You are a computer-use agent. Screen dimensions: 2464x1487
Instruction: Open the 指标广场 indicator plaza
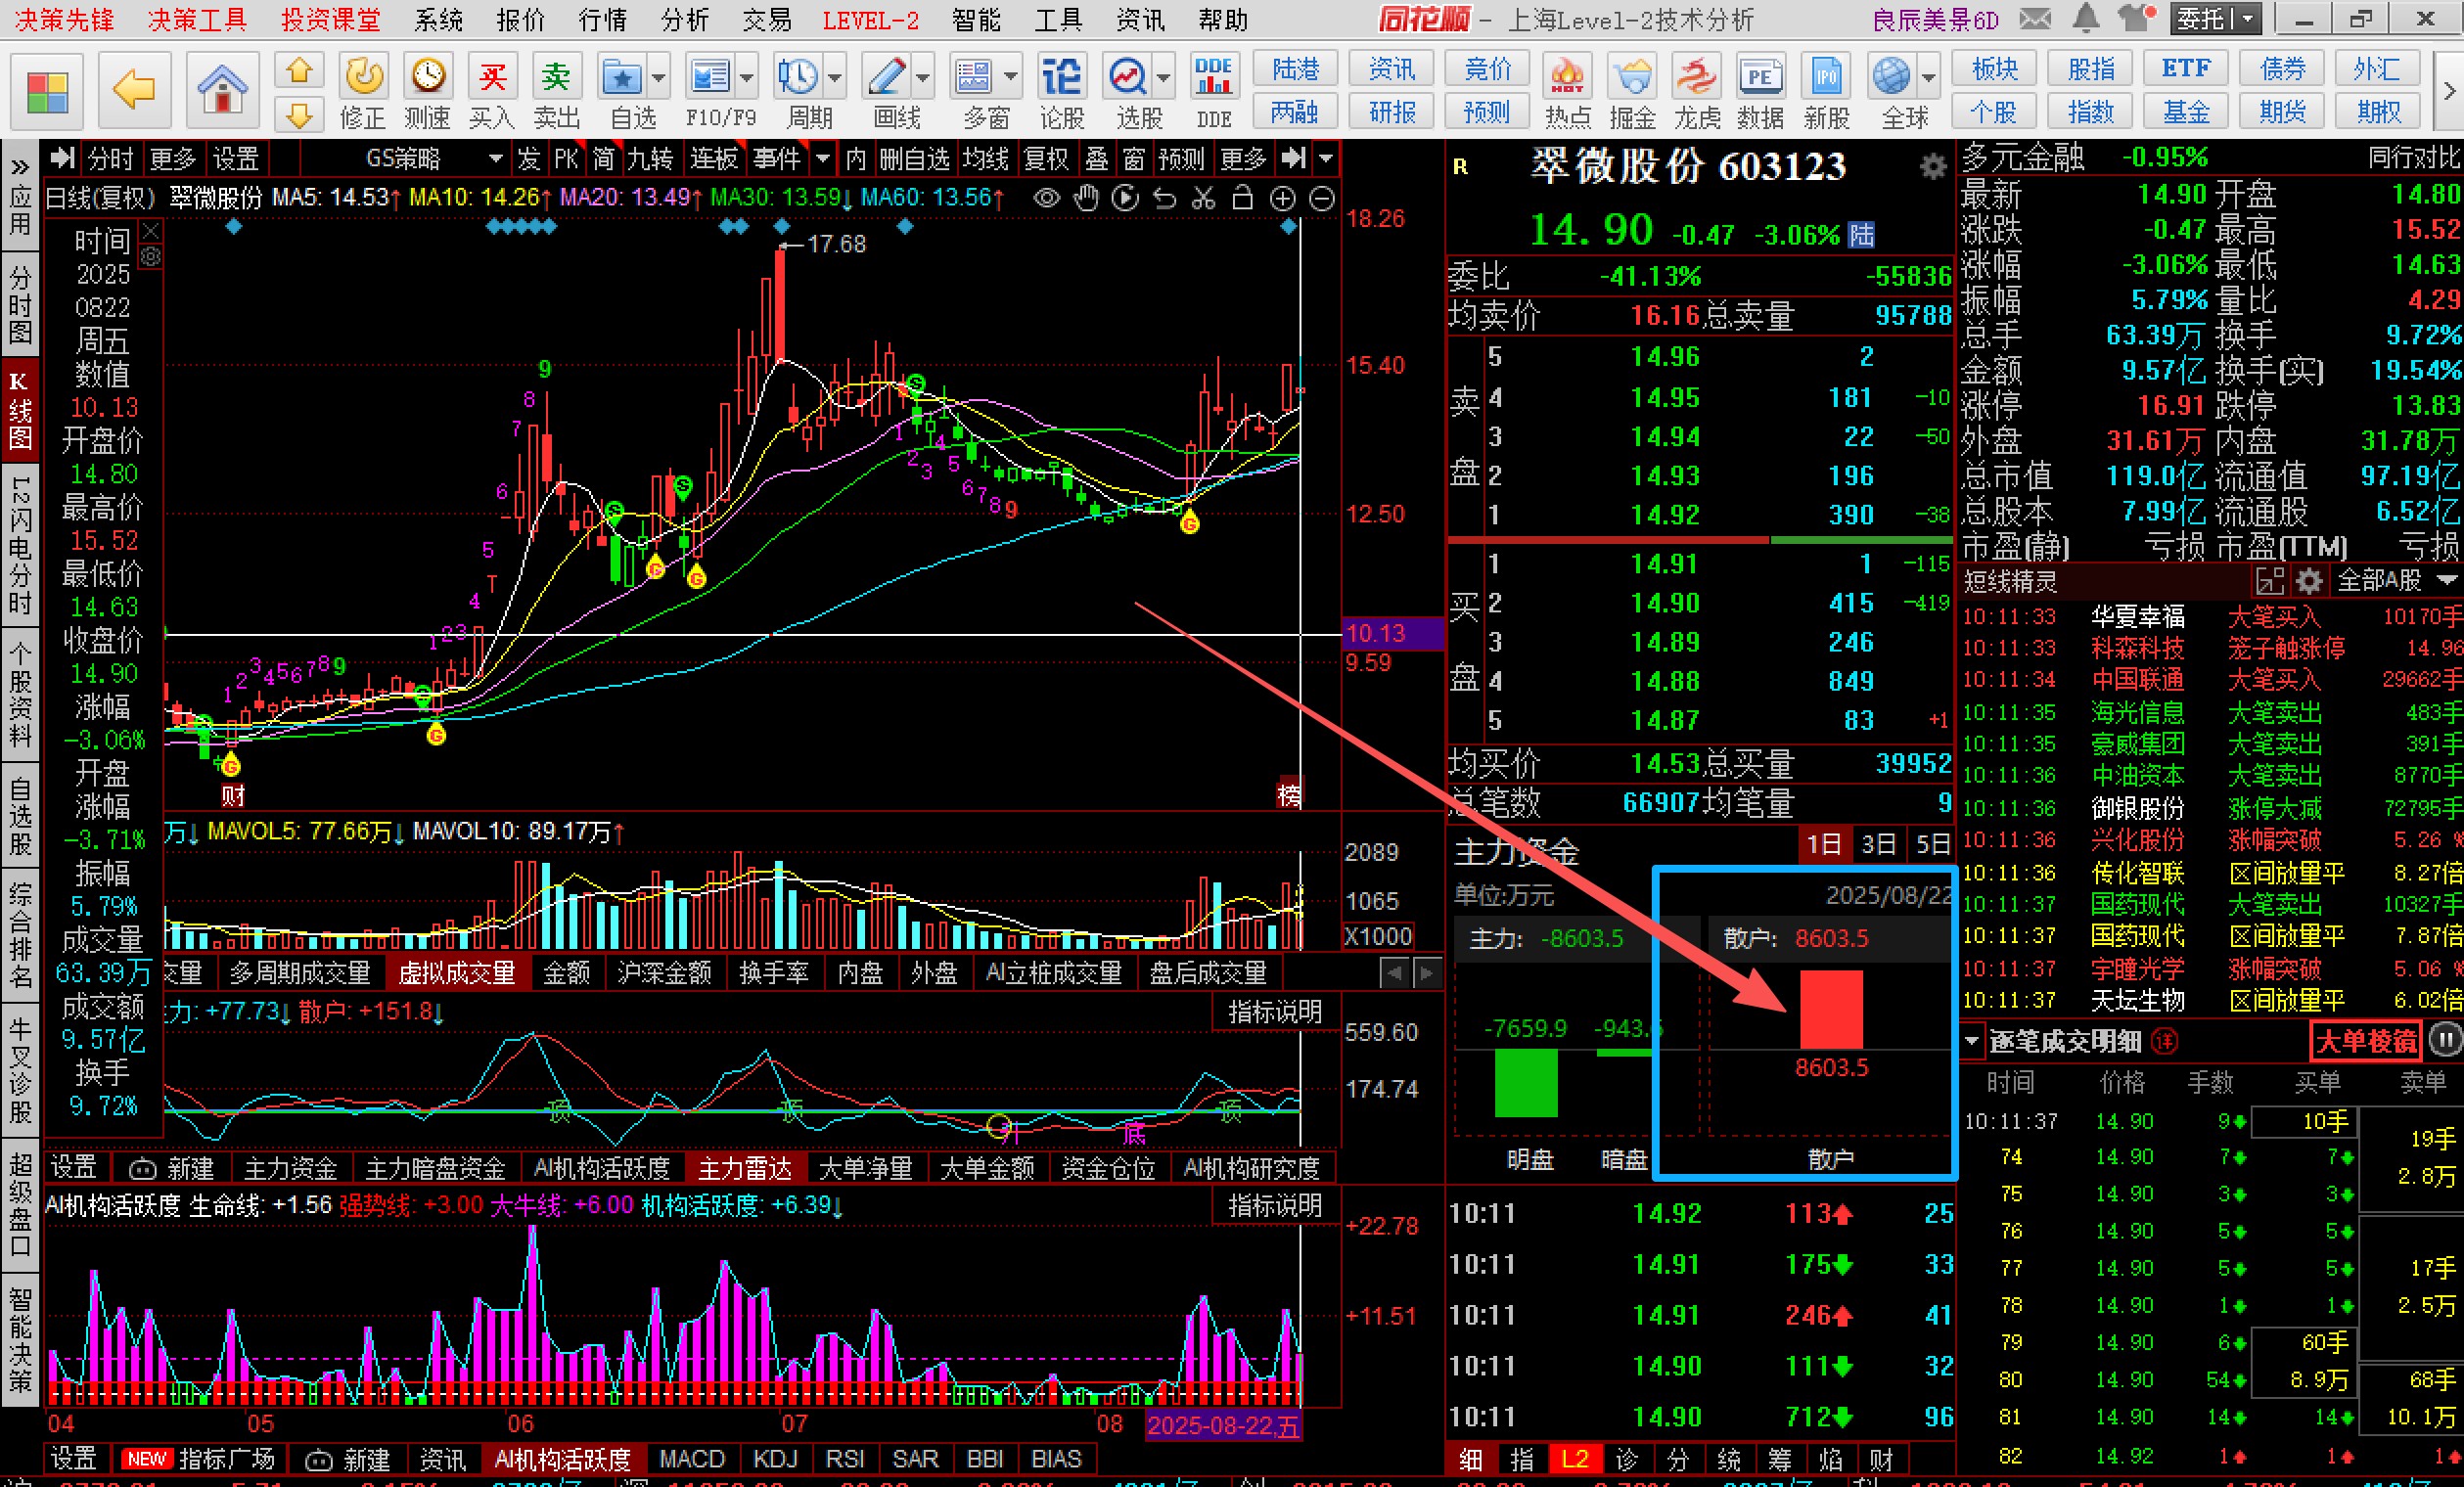[201, 1459]
